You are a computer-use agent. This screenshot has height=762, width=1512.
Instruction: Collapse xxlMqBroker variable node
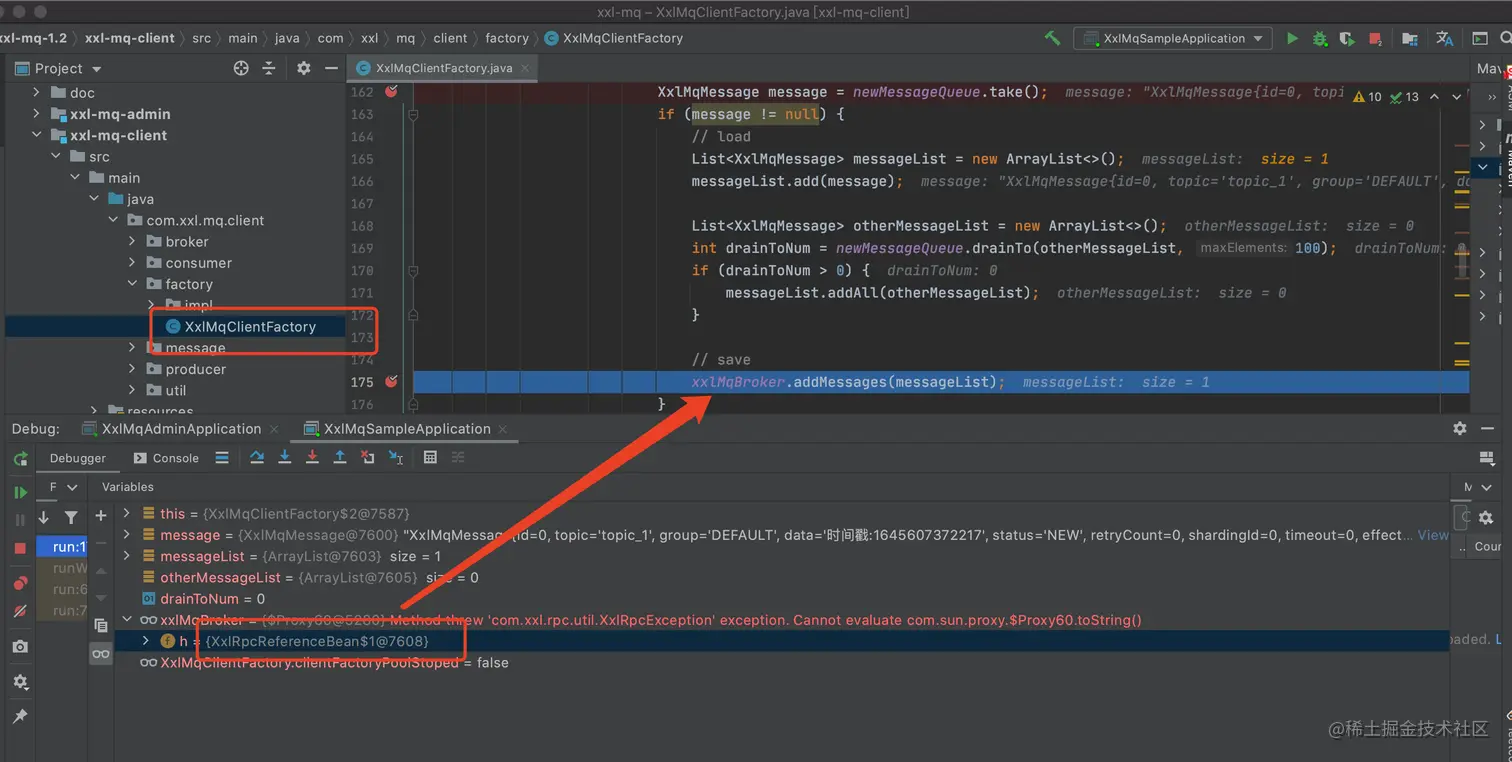[x=127, y=620]
